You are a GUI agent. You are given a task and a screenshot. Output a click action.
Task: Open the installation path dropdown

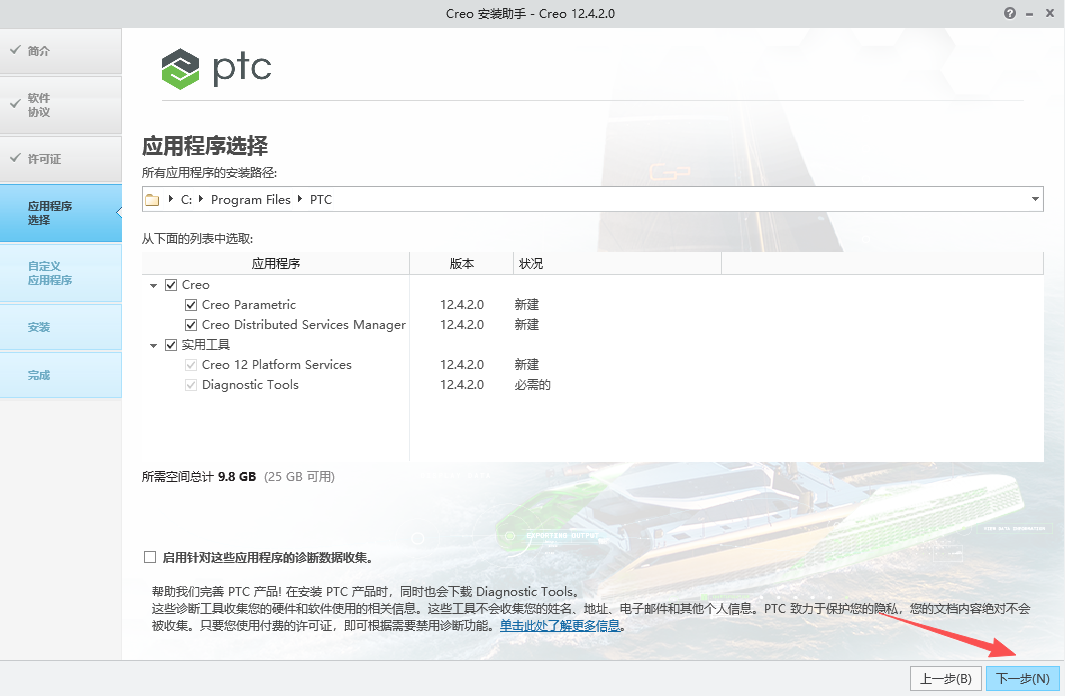1035,199
